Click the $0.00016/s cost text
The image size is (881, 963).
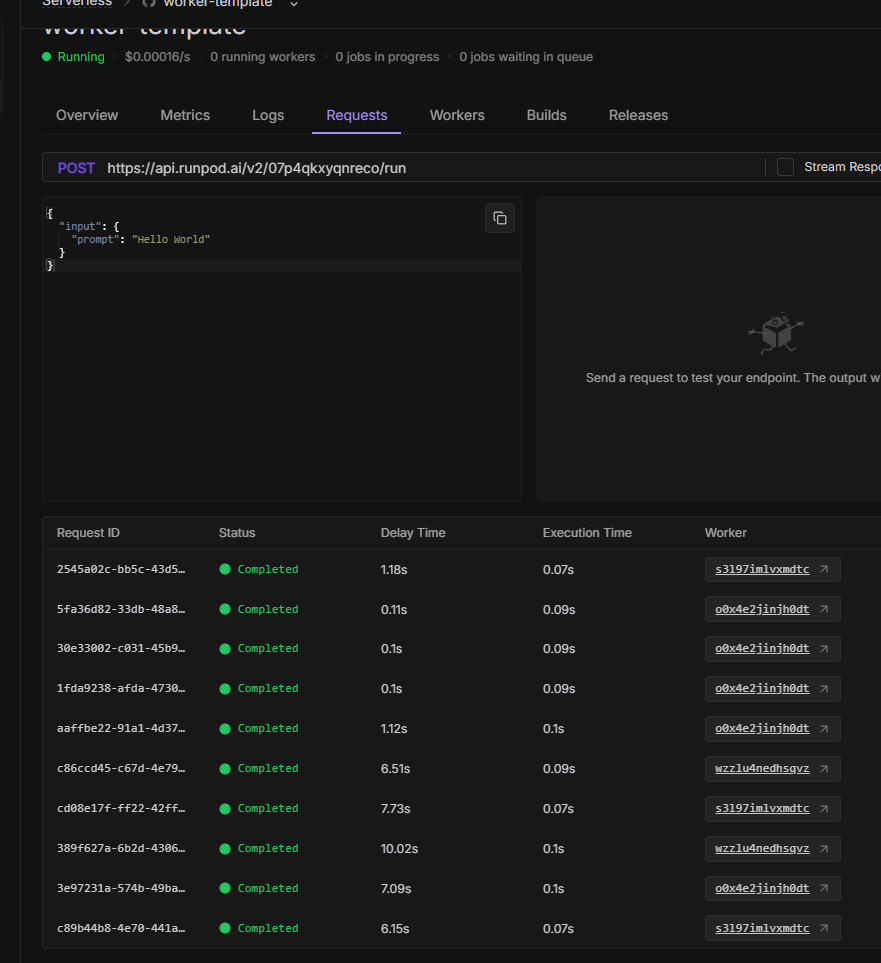(x=157, y=57)
